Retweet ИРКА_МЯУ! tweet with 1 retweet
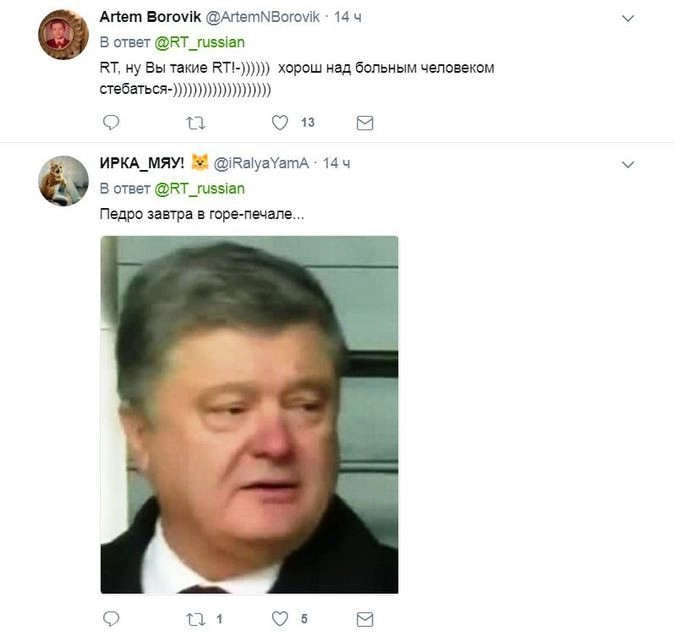 tap(195, 620)
